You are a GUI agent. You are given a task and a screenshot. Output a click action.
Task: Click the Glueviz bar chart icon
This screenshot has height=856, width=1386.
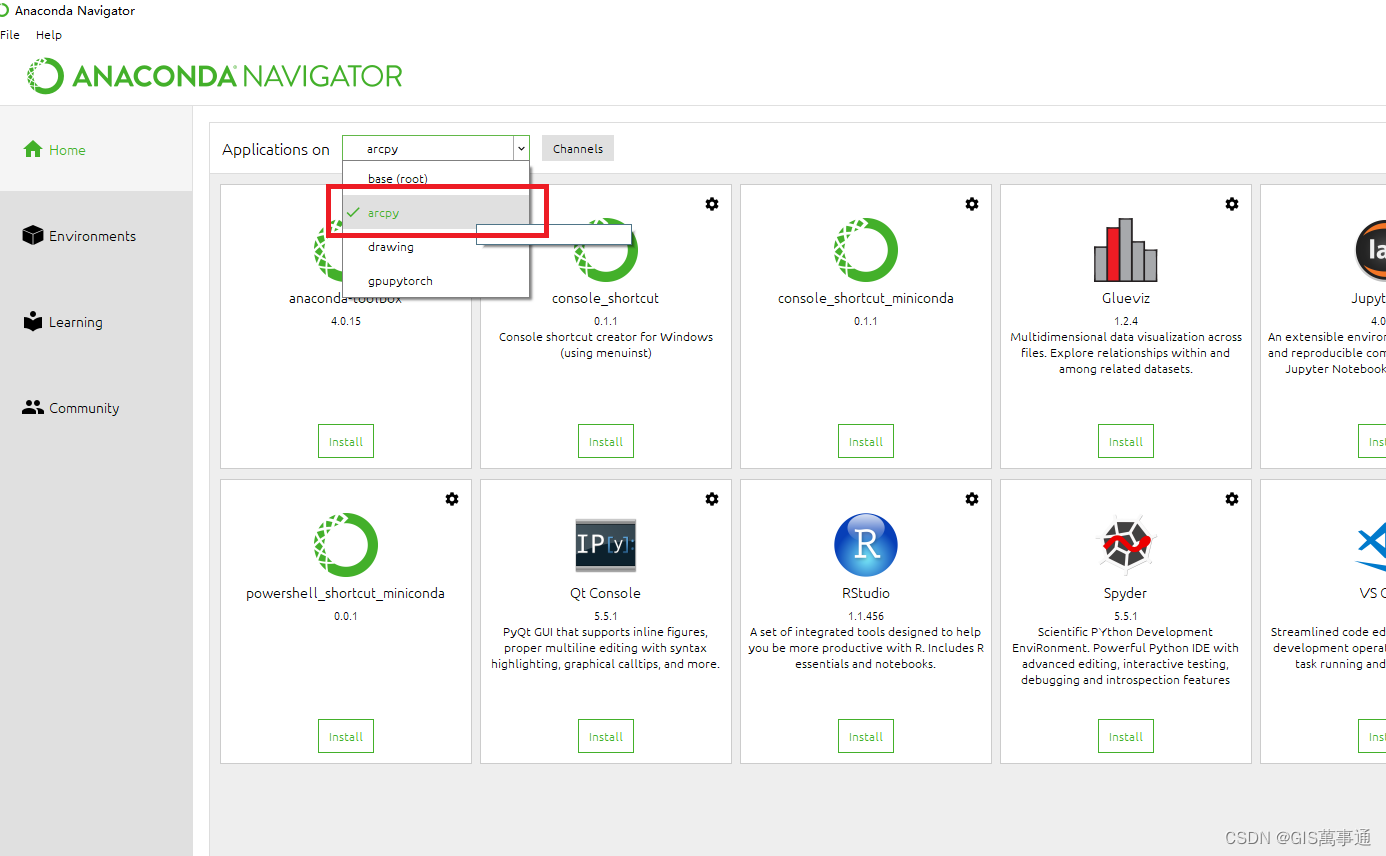tap(1126, 250)
